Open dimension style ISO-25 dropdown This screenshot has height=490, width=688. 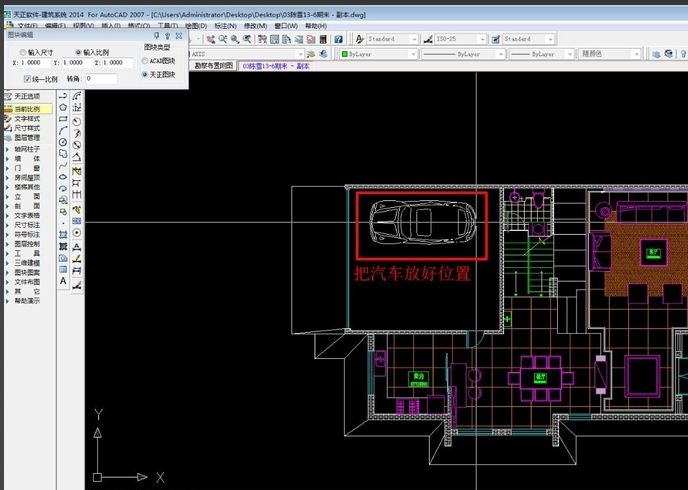460,39
